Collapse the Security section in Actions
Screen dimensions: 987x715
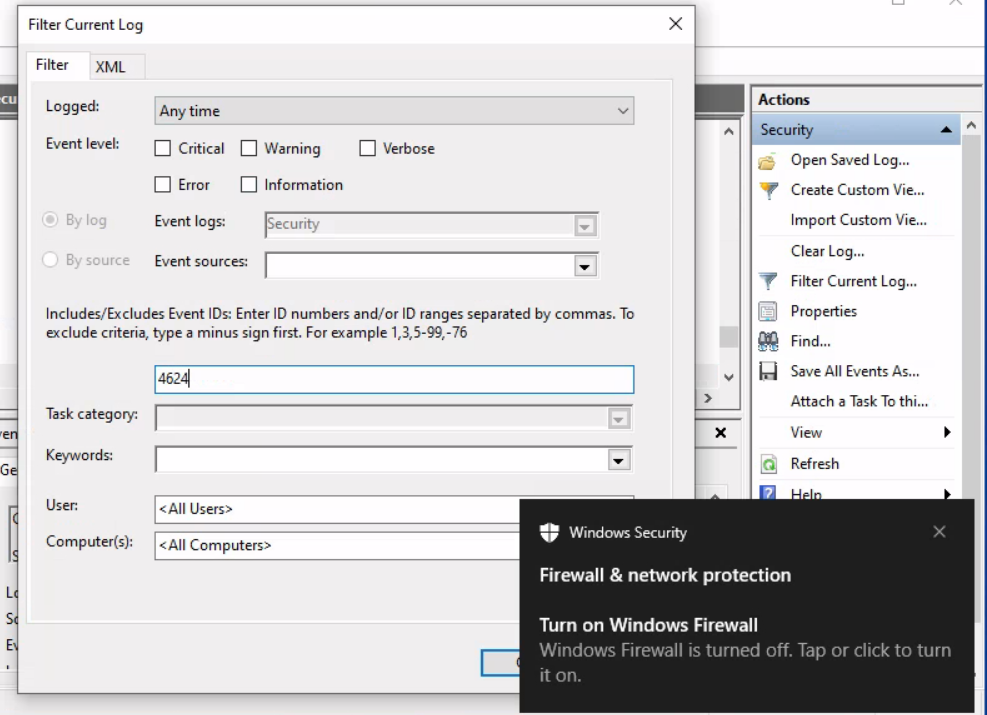tap(945, 130)
